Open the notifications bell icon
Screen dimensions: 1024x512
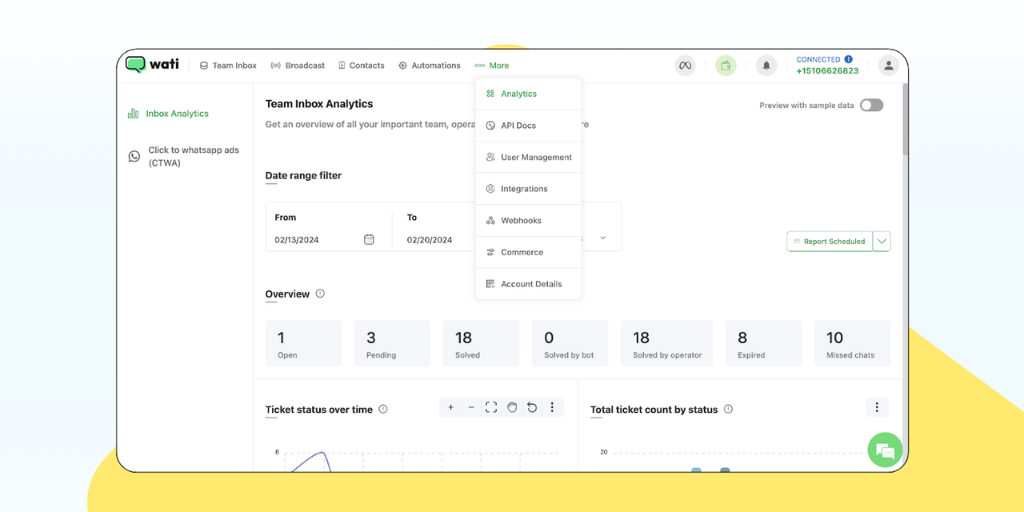tap(766, 65)
